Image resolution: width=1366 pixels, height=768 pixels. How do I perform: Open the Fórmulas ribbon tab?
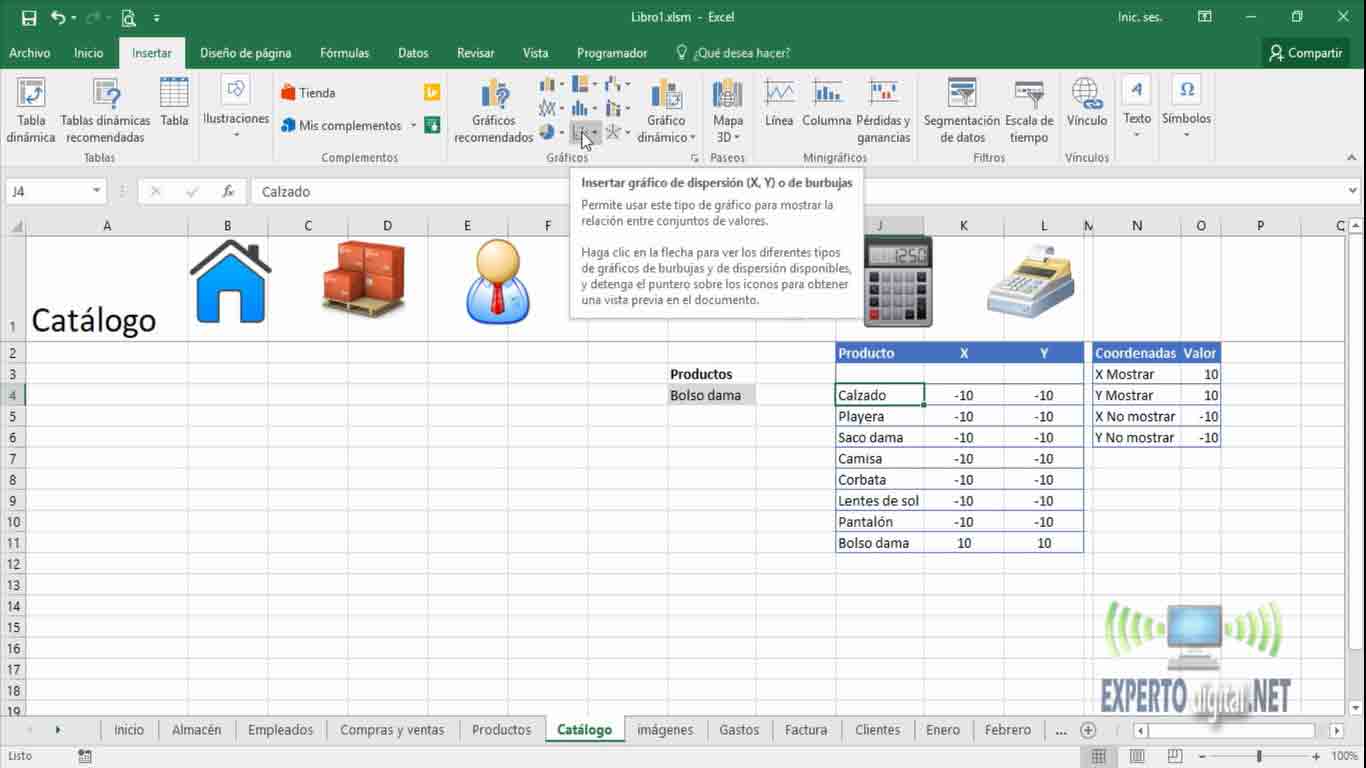(344, 53)
